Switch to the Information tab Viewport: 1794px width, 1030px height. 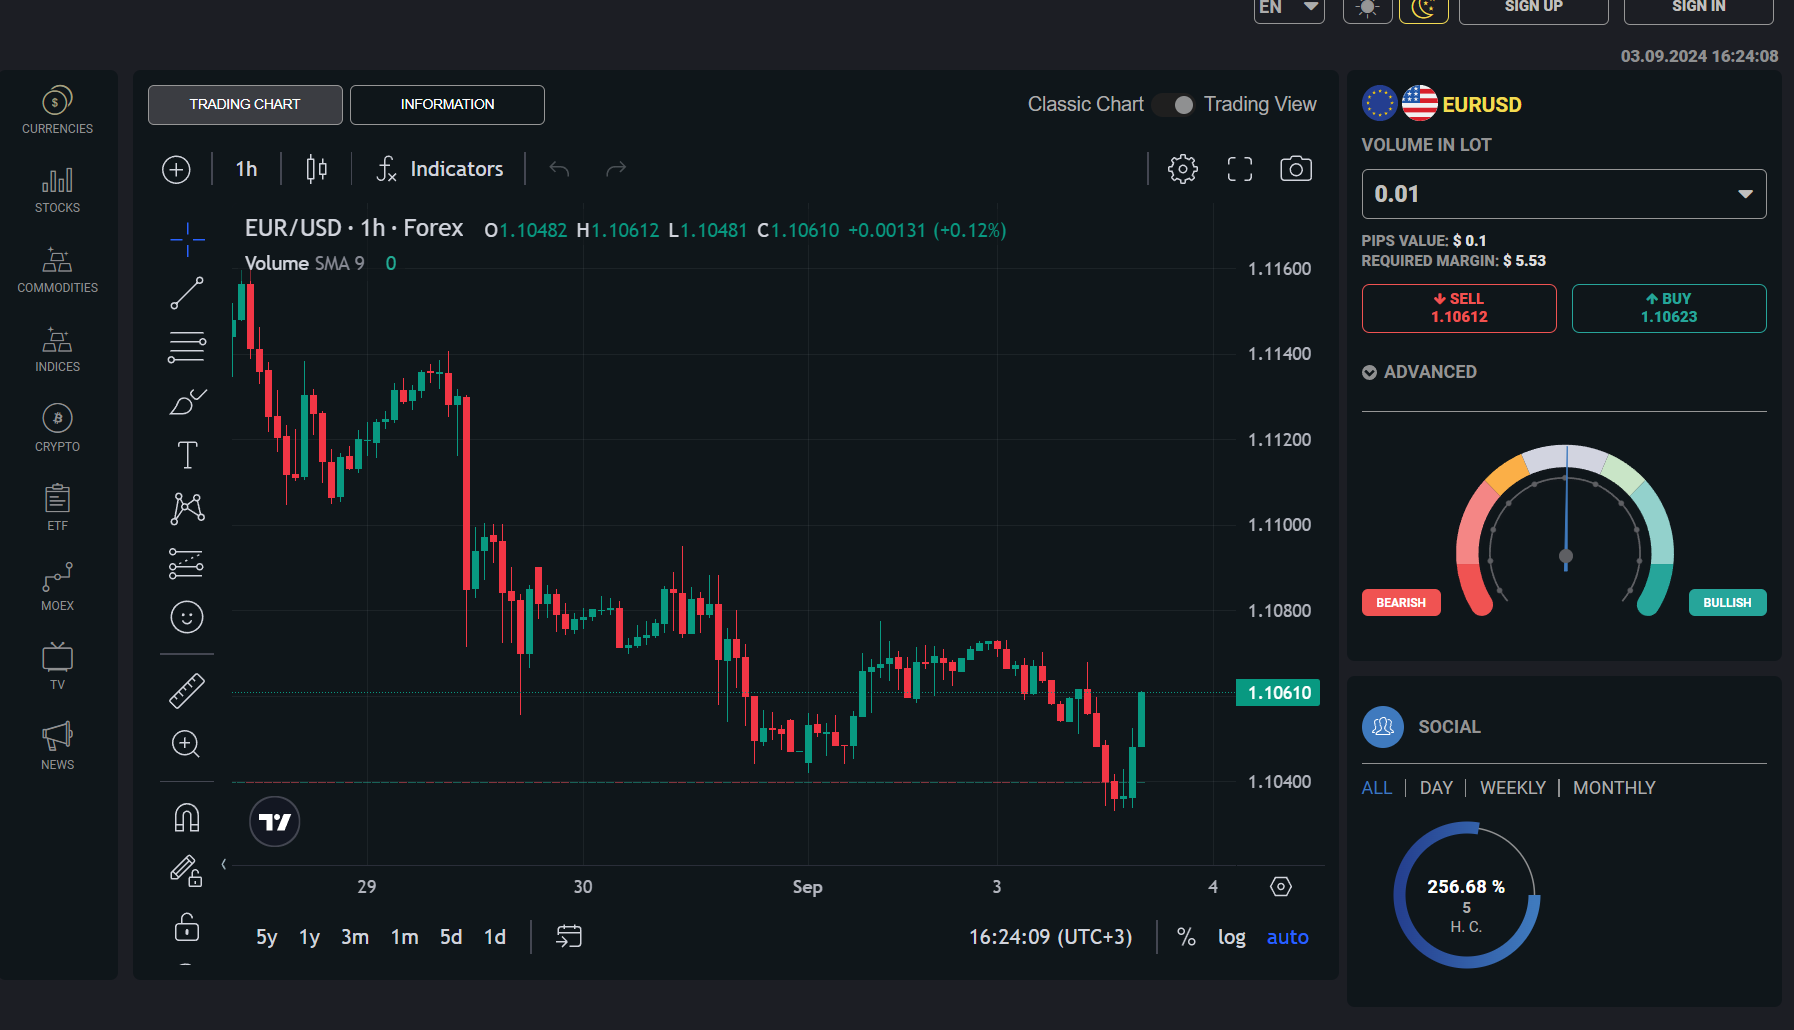point(447,105)
